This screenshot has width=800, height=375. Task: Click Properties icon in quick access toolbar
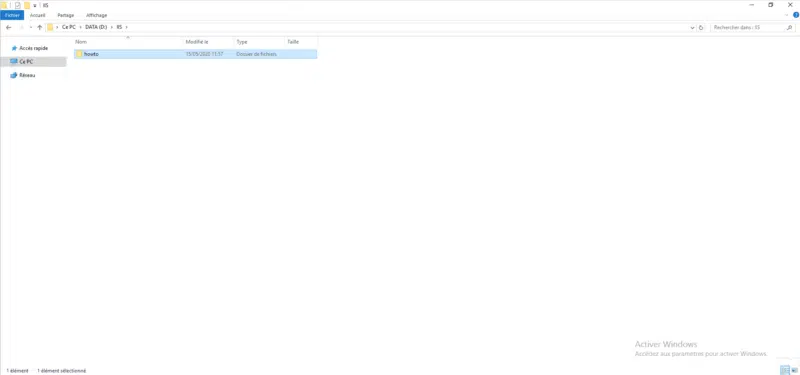click(x=17, y=5)
